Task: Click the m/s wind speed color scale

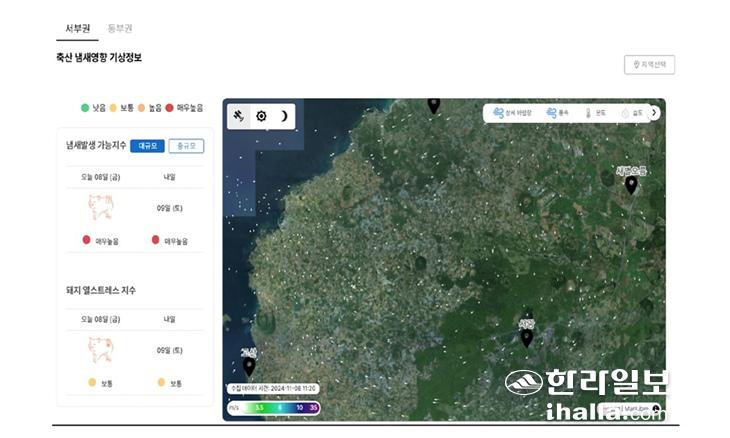Action: point(274,408)
